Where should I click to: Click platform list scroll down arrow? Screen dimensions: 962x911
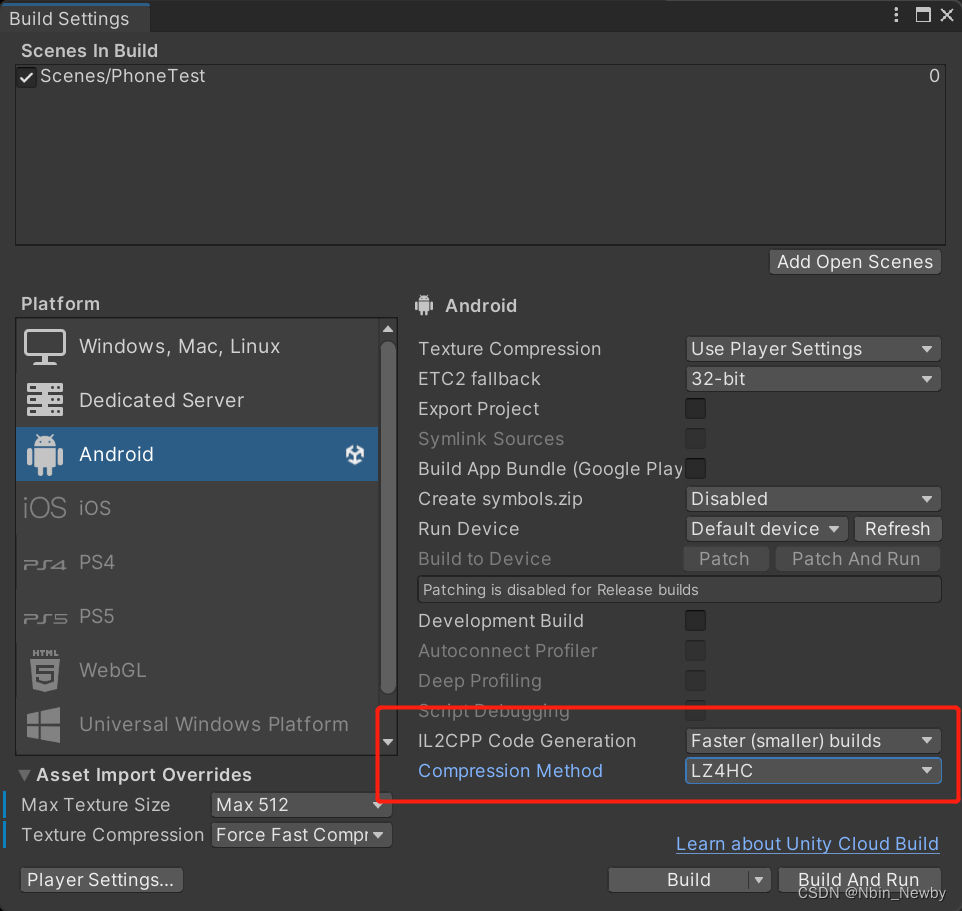[388, 742]
